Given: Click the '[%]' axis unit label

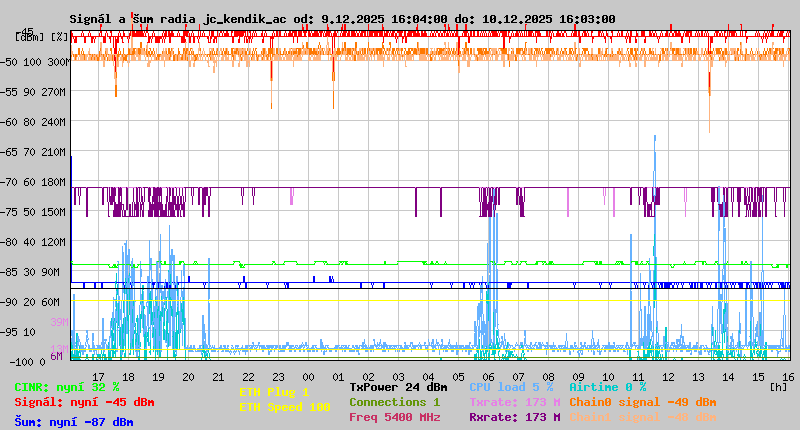Looking at the screenshot, I should pos(60,37).
